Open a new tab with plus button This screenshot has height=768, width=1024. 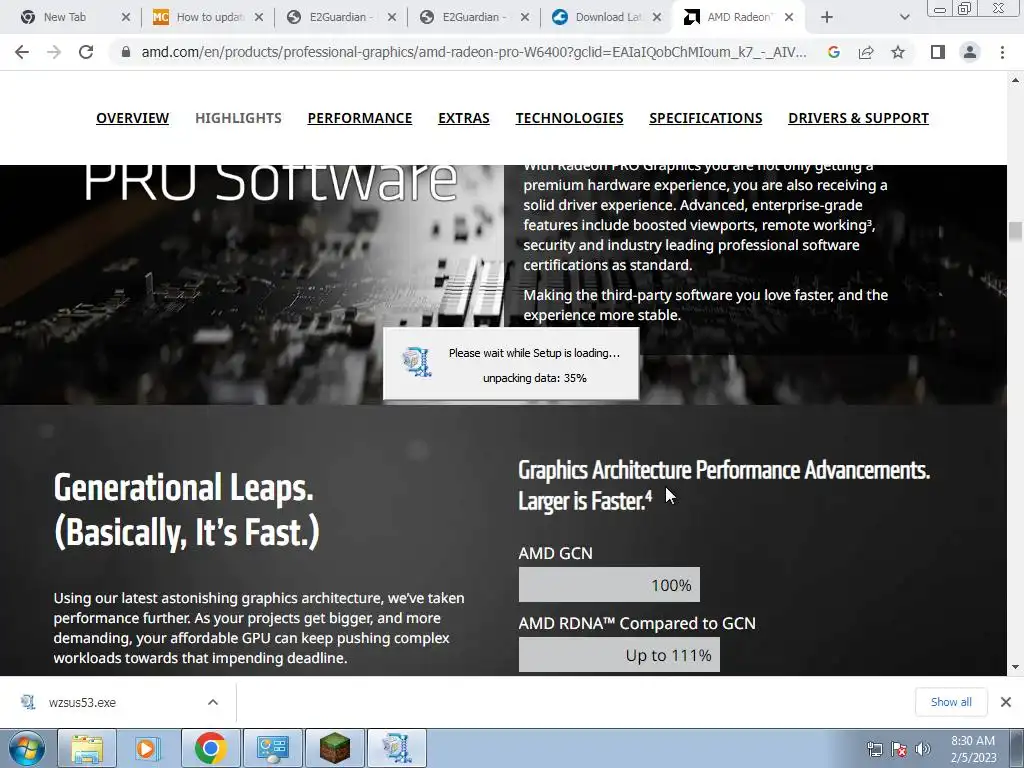[x=827, y=17]
